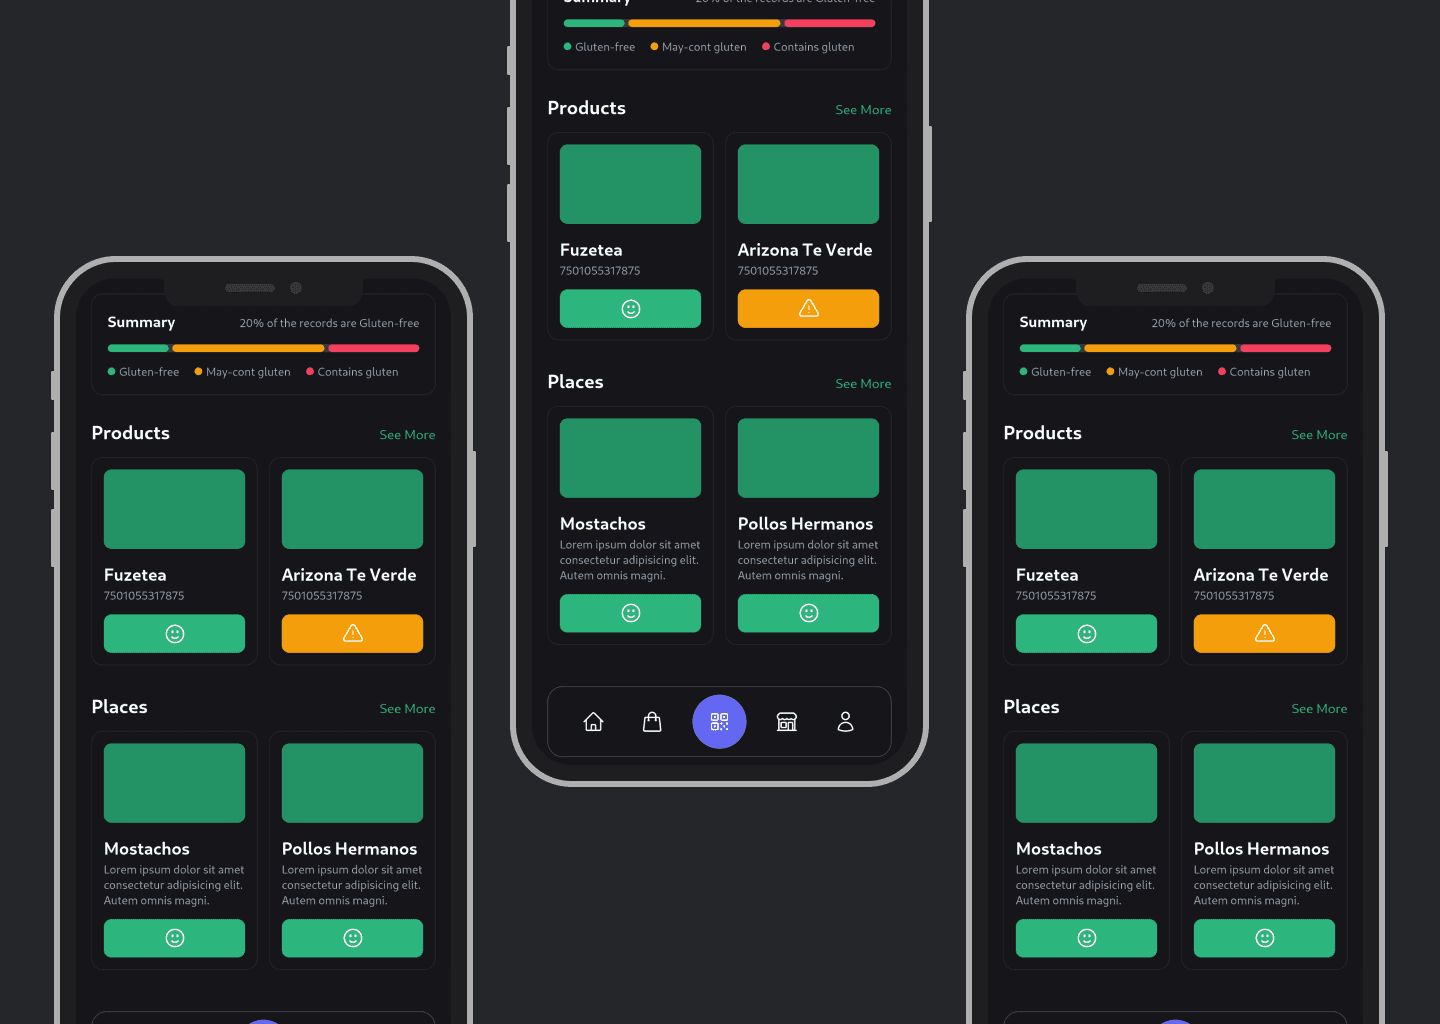Viewport: 1440px width, 1024px height.
Task: Tap shopping bag icon in center phone nav bar
Action: 652,721
